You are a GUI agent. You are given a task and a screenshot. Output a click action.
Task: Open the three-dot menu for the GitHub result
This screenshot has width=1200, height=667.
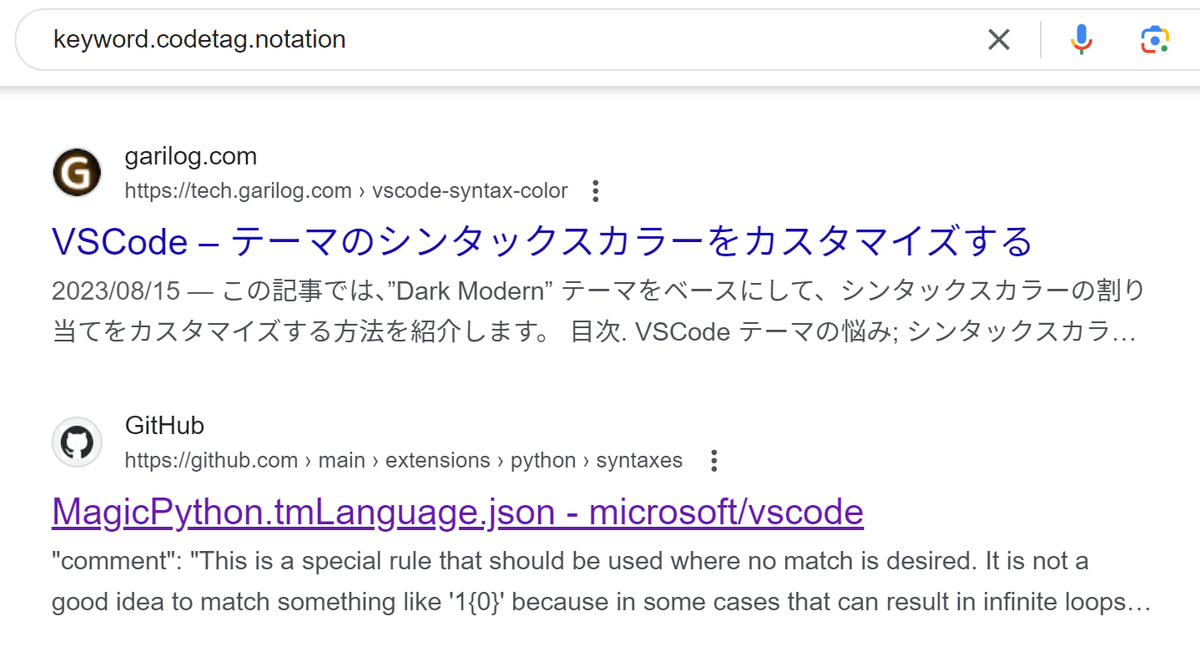(714, 459)
